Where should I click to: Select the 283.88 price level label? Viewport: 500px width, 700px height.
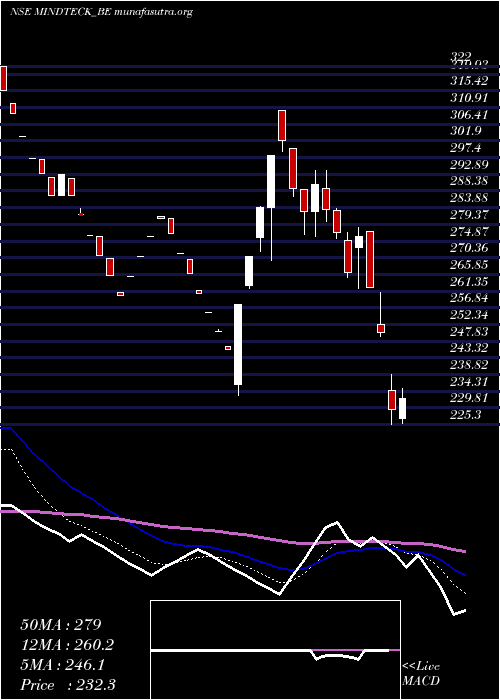coord(469,198)
